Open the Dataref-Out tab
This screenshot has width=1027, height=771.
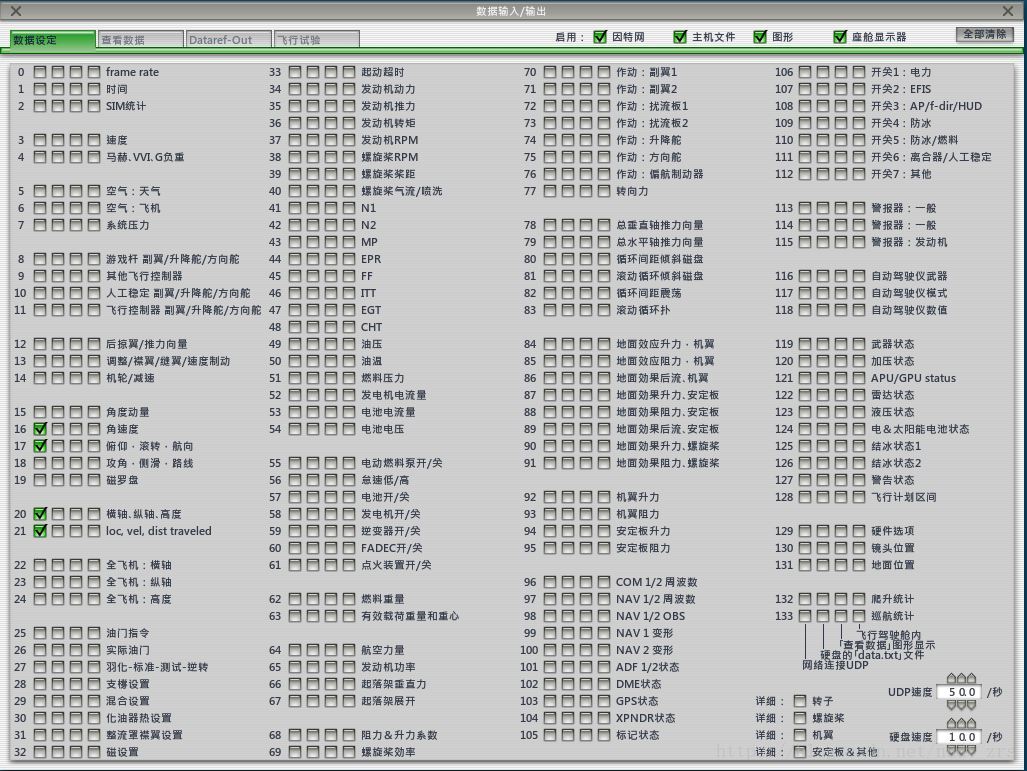pyautogui.click(x=228, y=39)
